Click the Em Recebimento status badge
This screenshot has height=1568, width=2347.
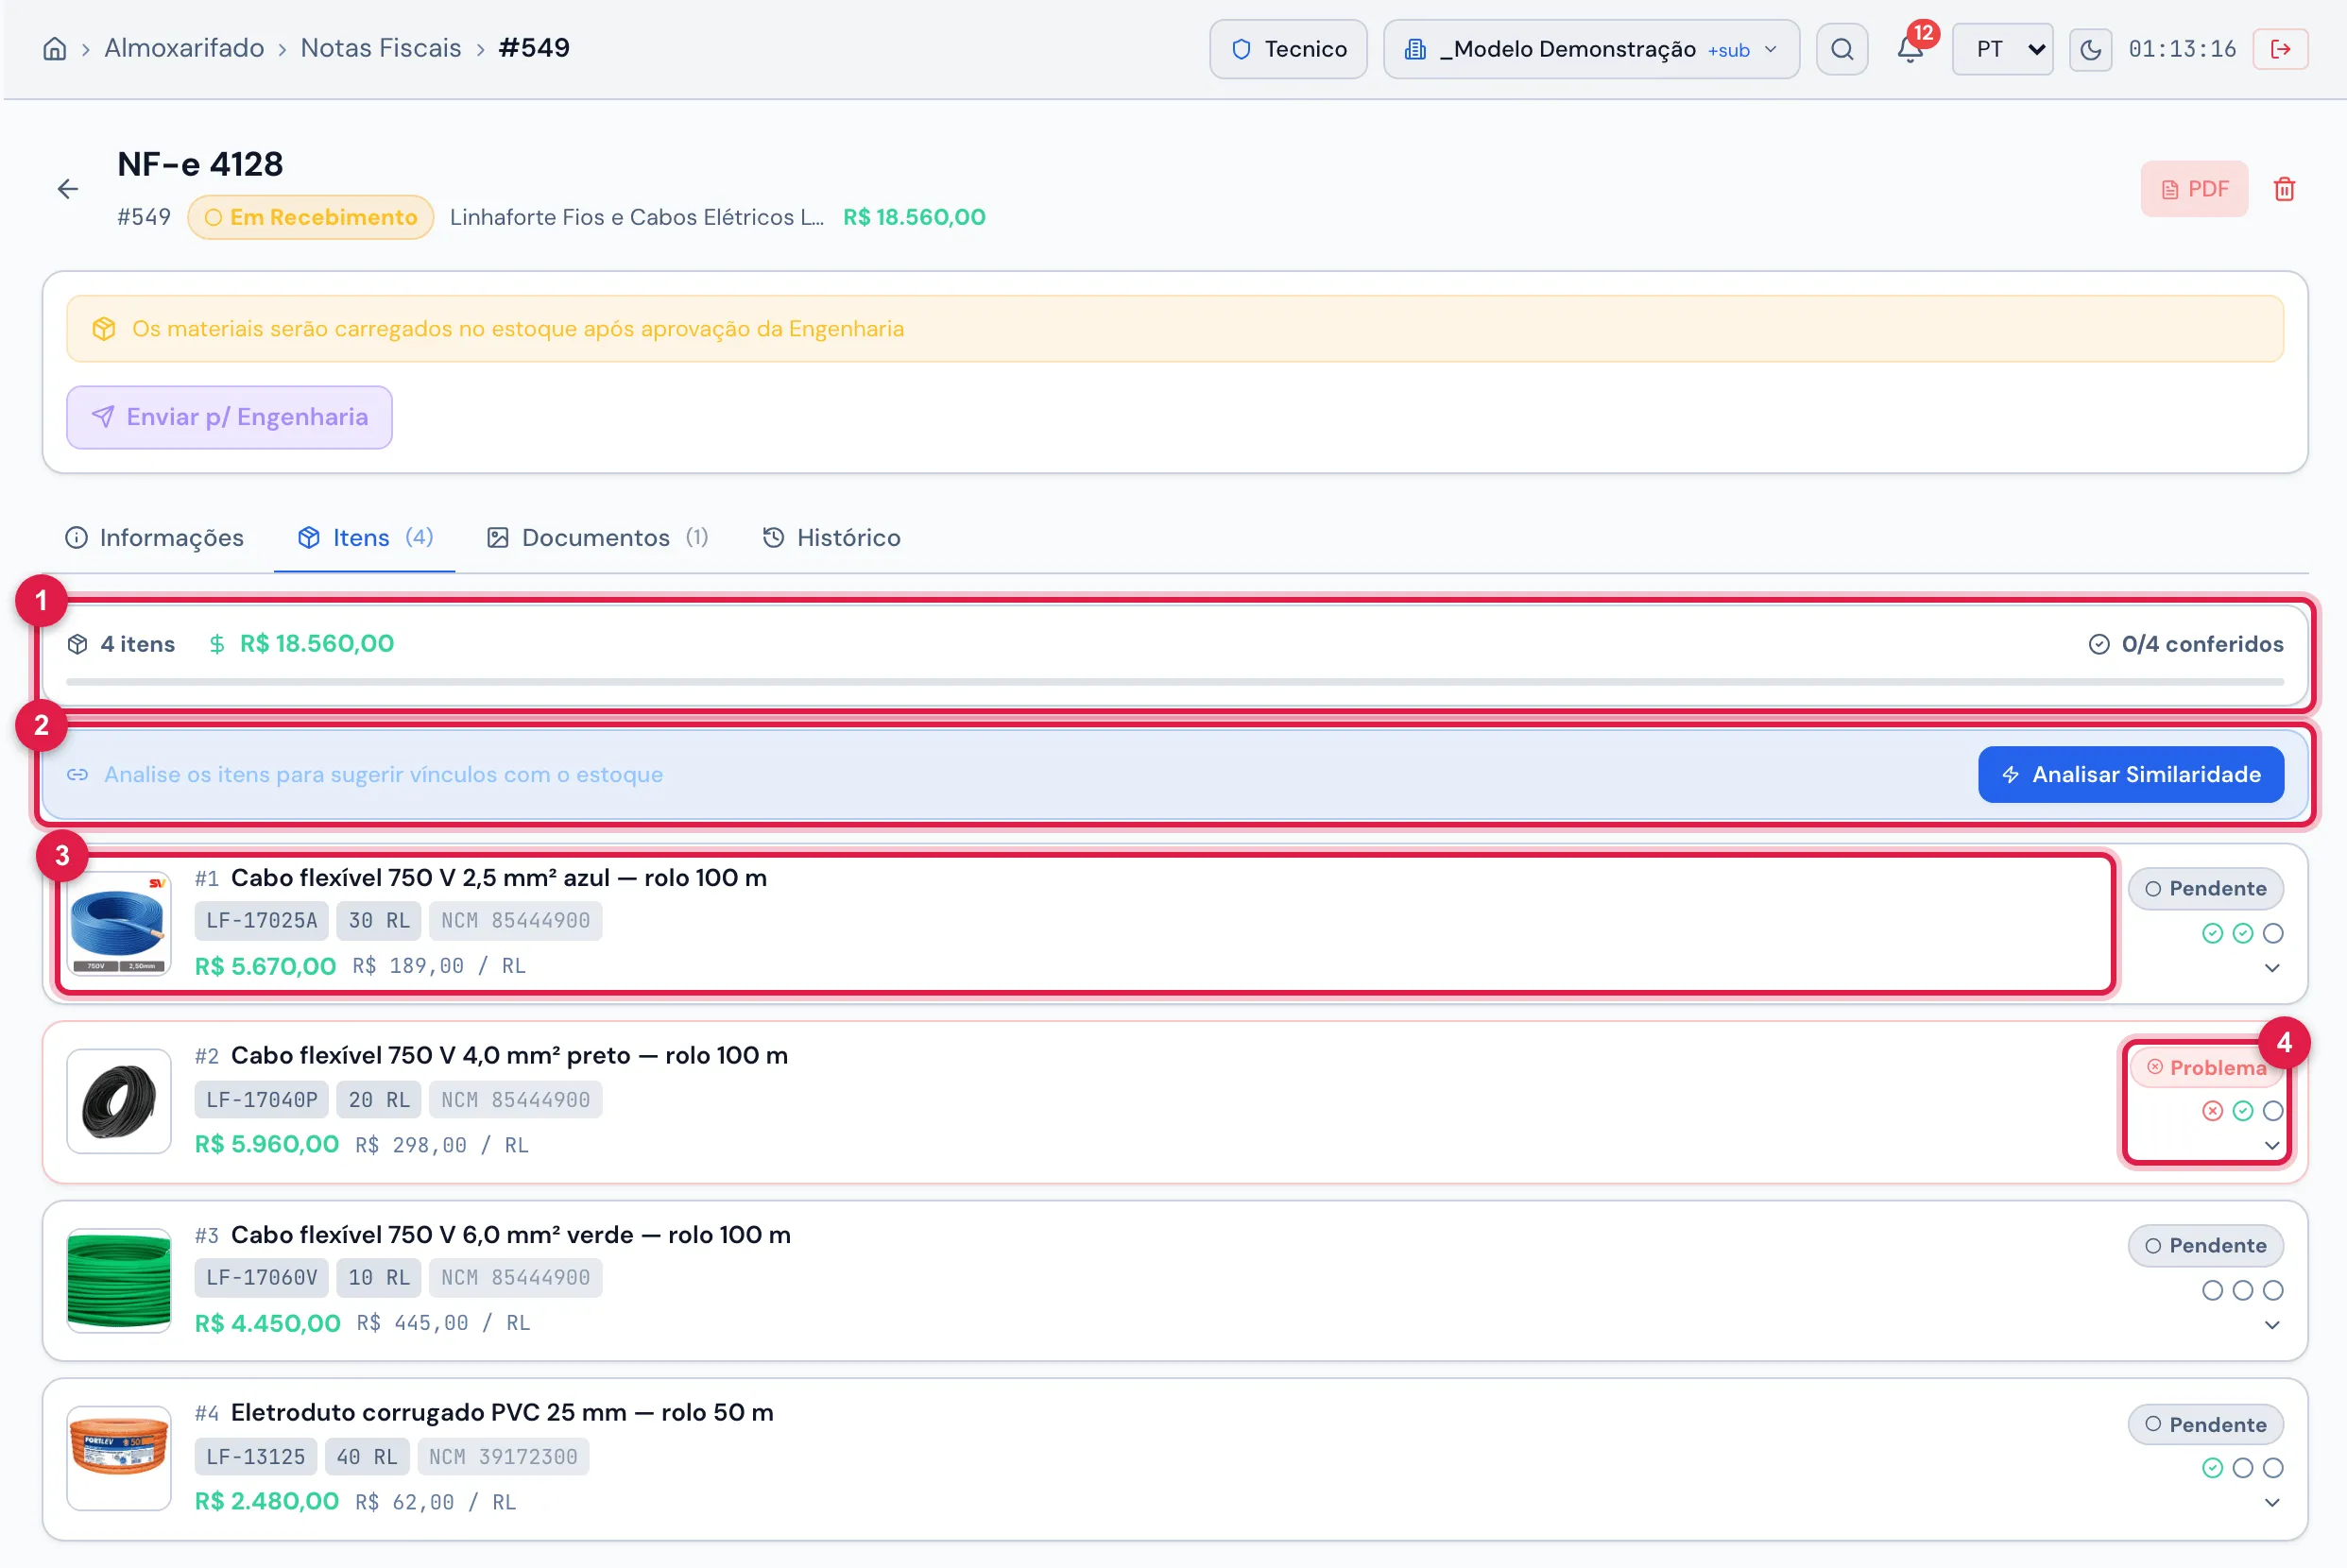tap(311, 217)
